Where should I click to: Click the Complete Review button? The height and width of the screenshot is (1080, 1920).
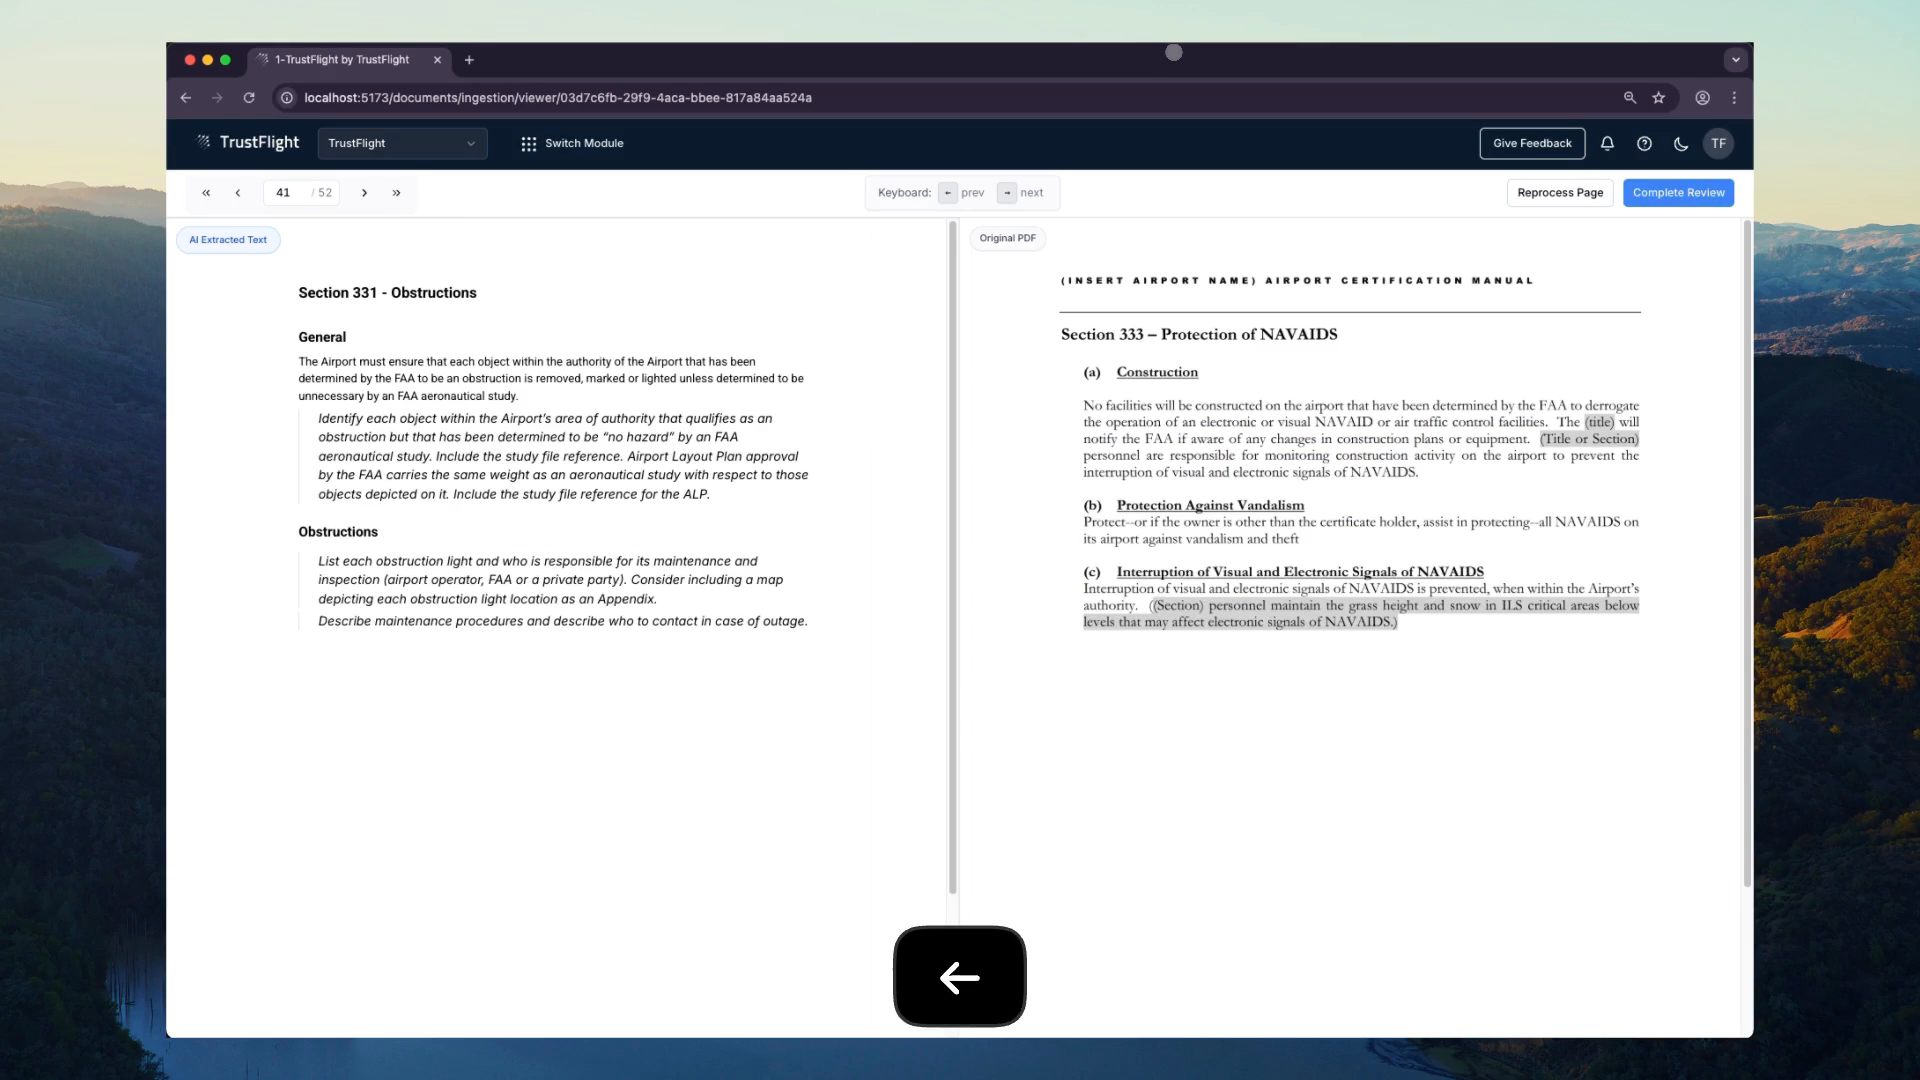(x=1678, y=193)
